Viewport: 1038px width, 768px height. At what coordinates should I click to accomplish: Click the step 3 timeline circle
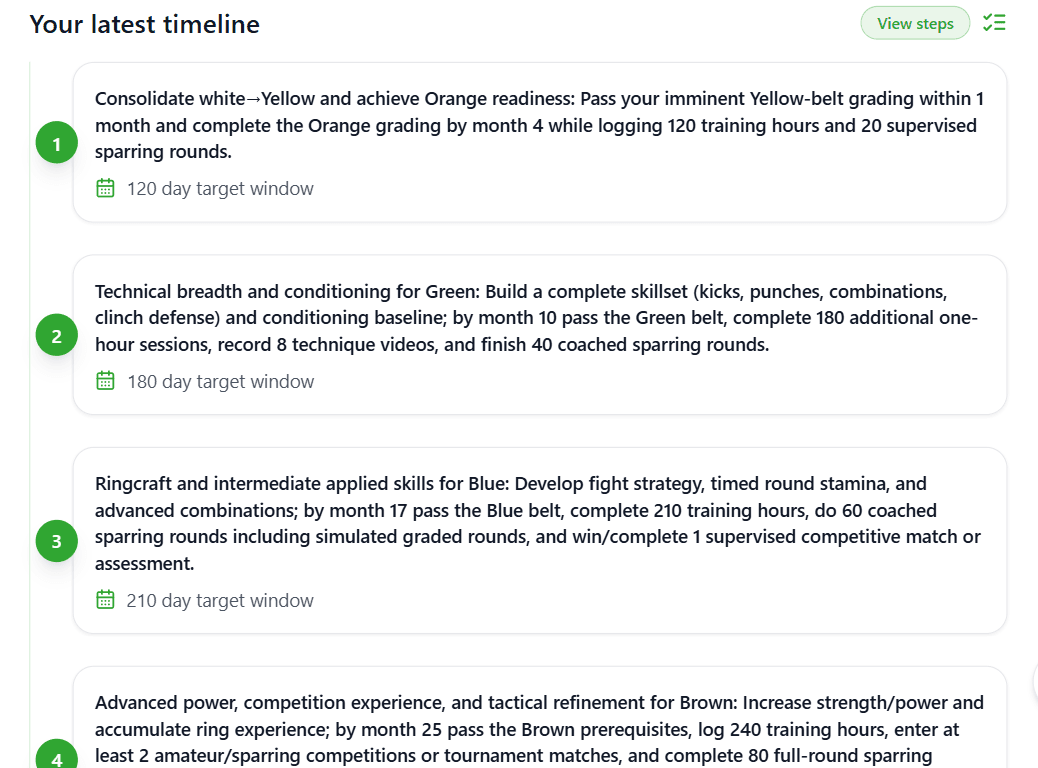tap(56, 541)
